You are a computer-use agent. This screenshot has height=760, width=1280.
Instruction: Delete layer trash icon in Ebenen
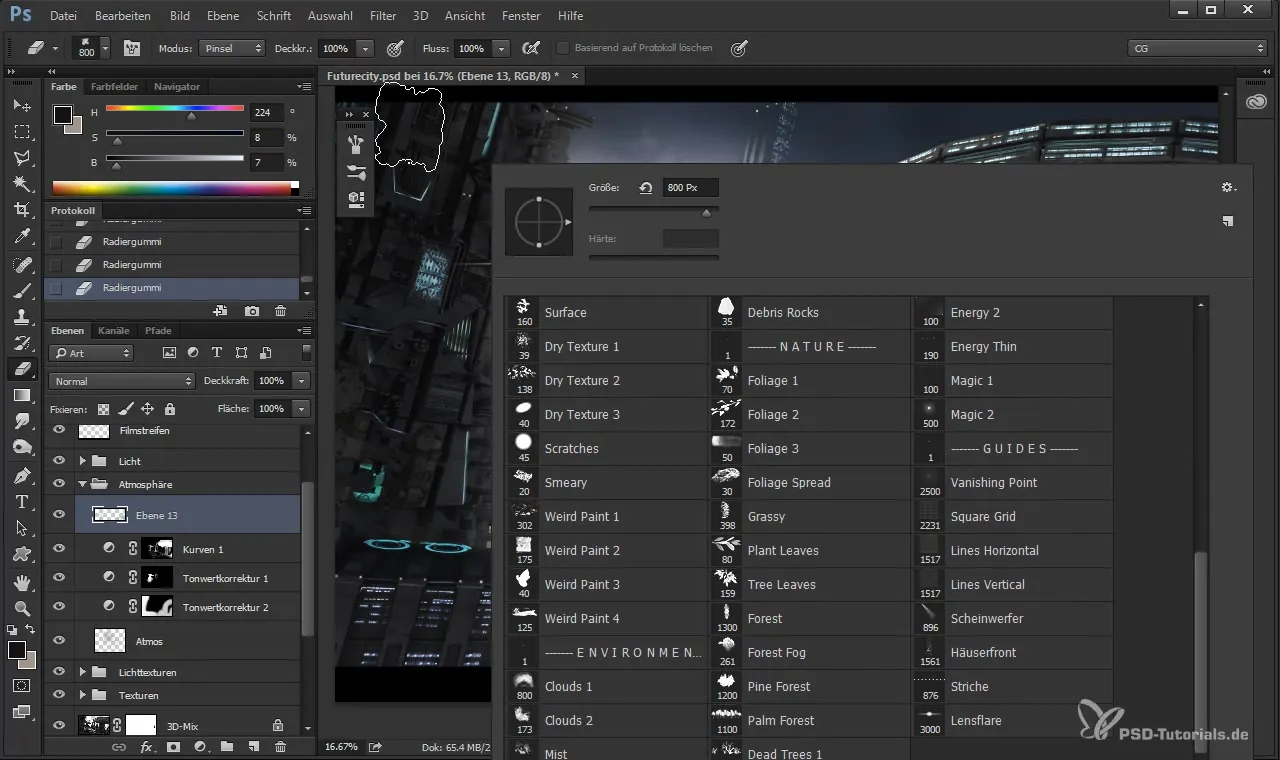280,746
